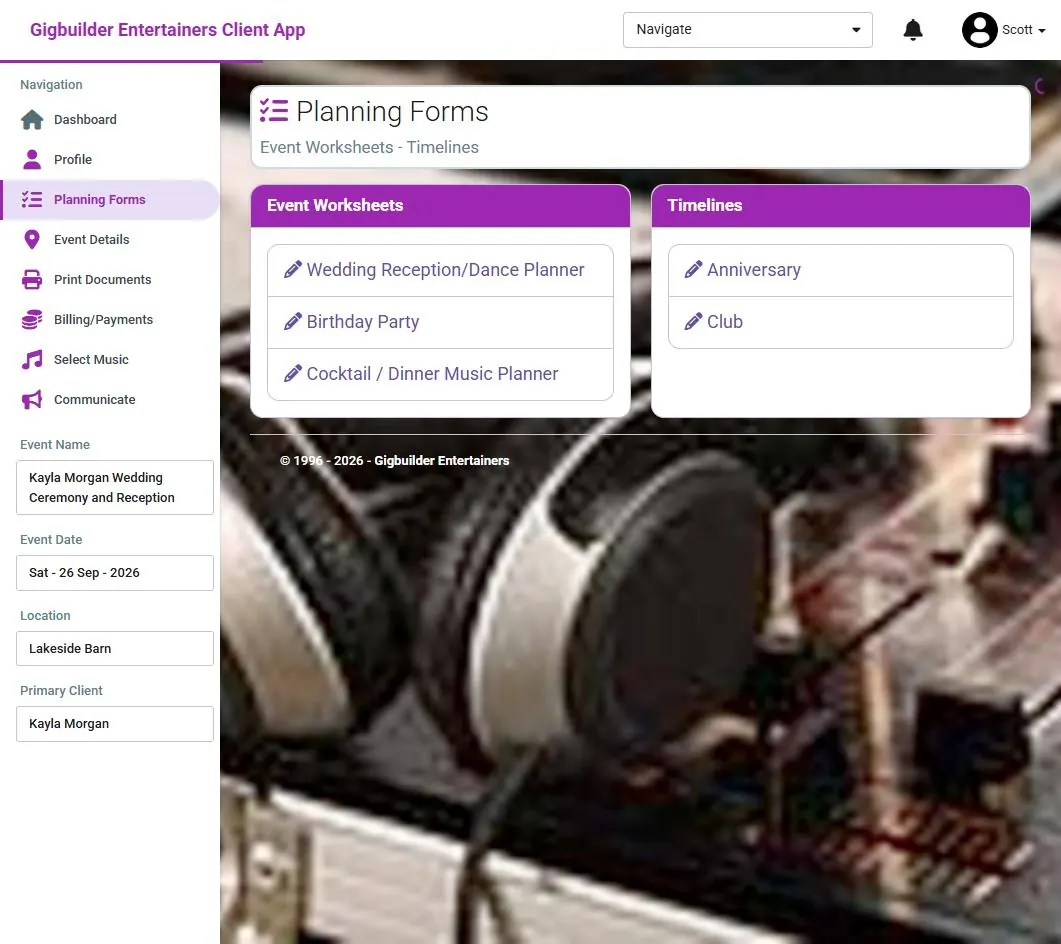Open Cocktail / Dinner Music Planner worksheet
1061x944 pixels.
(x=441, y=374)
